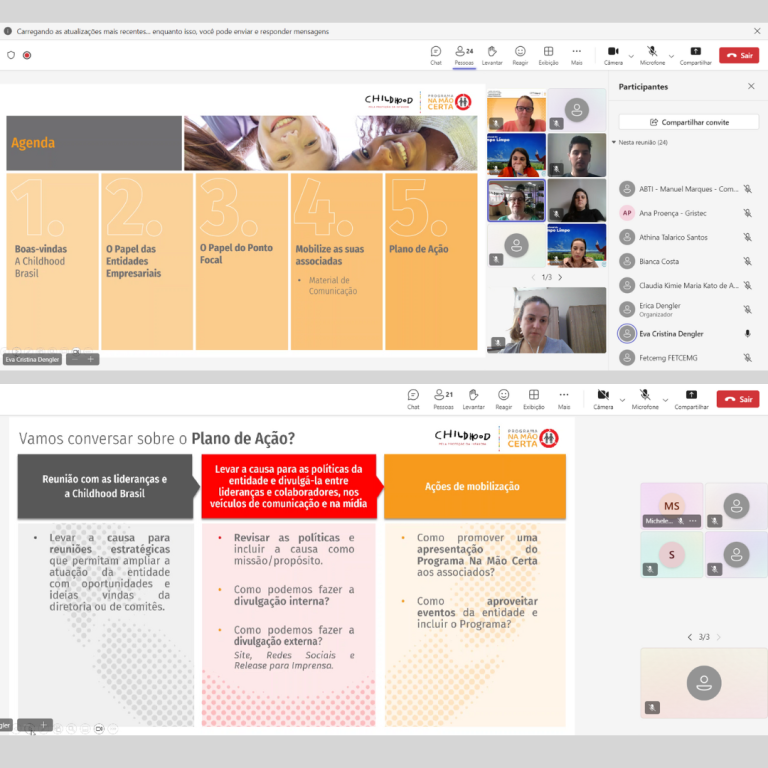The width and height of the screenshot is (768, 768).
Task: Turn on Câmera in the Plano de Ação meeting
Action: pos(603,399)
